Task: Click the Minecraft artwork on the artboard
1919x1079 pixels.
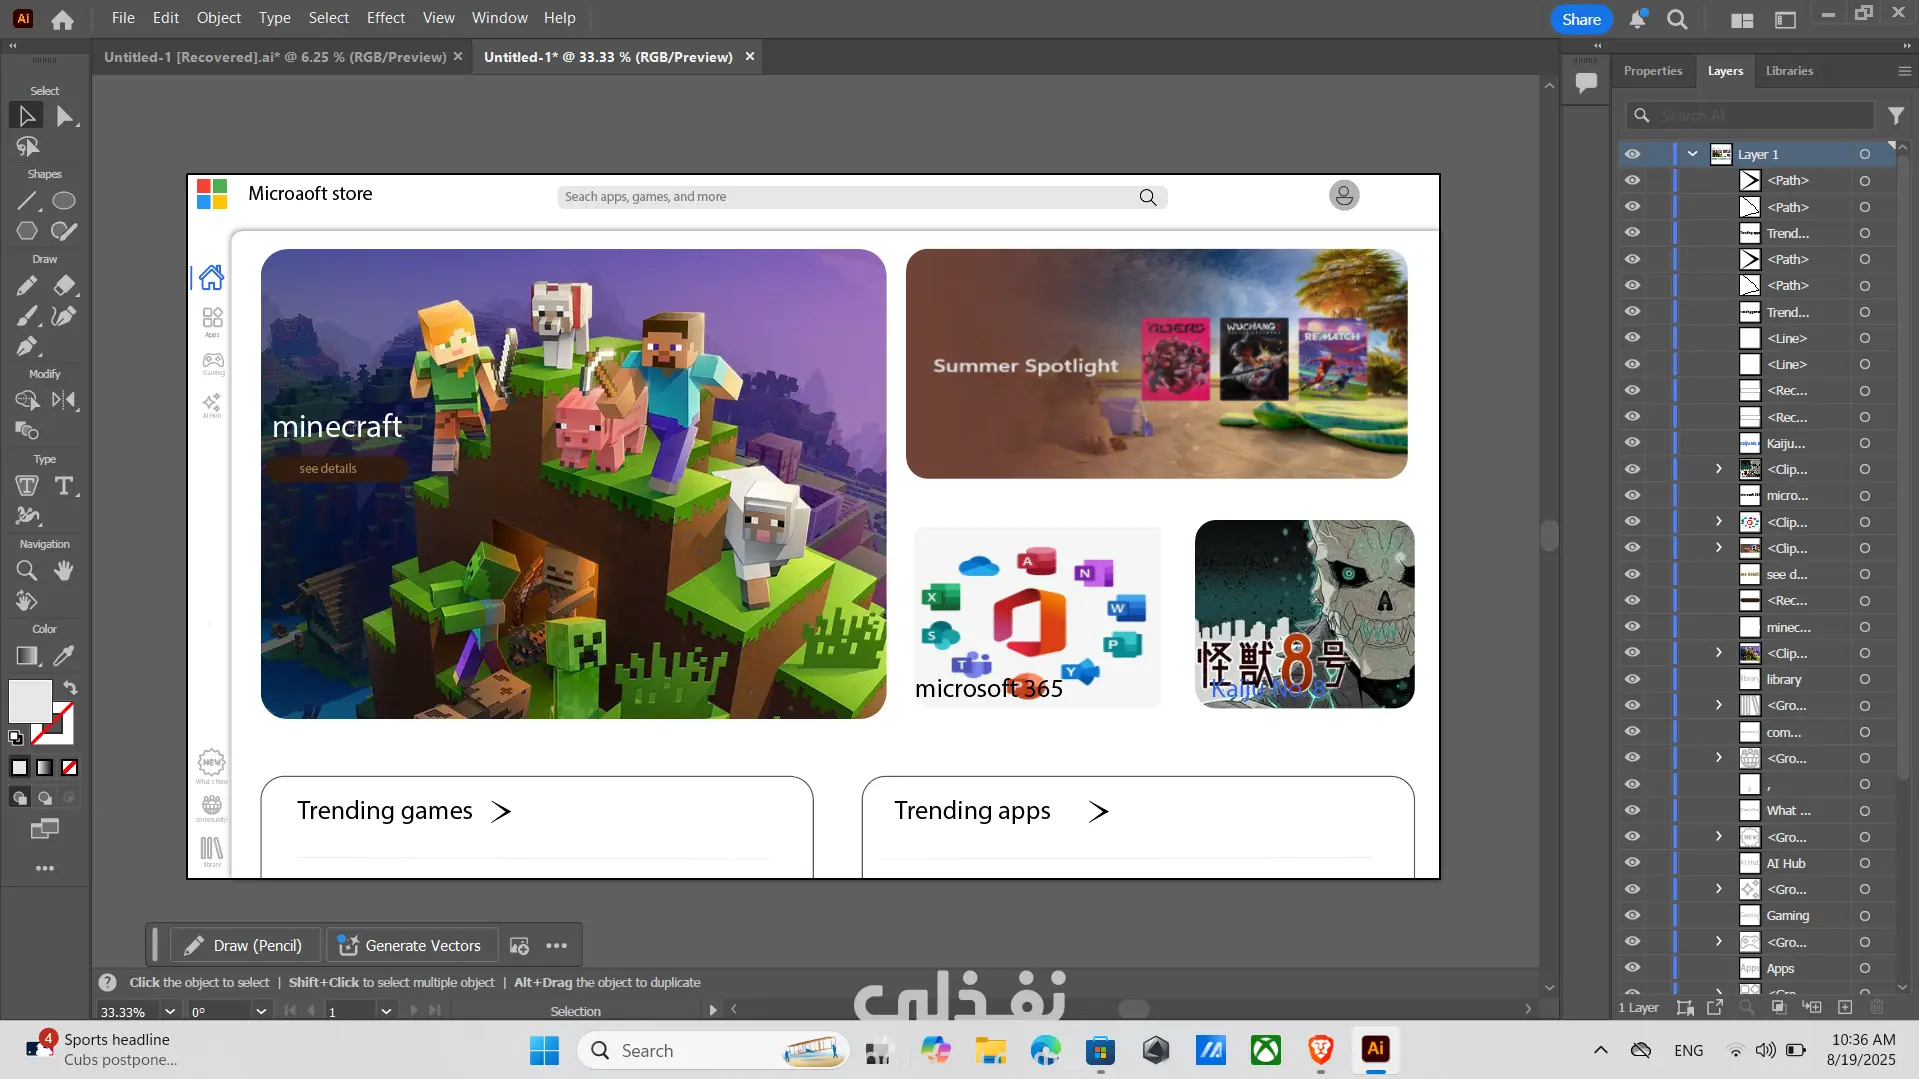Action: (573, 484)
